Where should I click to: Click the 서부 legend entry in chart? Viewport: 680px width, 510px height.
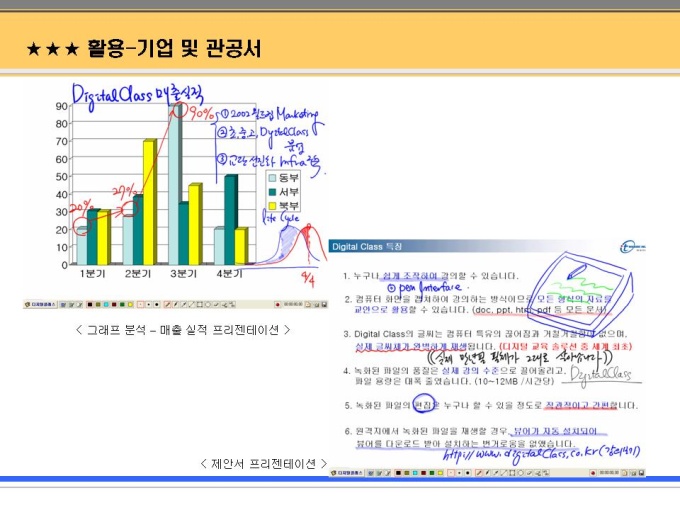[284, 192]
